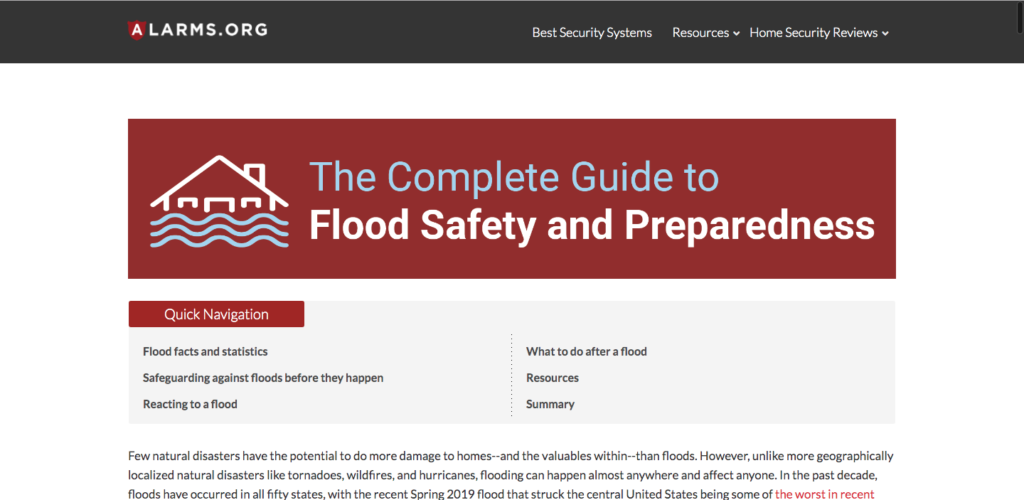1024x500 pixels.
Task: Open Best Security Systems page
Action: [x=592, y=33]
